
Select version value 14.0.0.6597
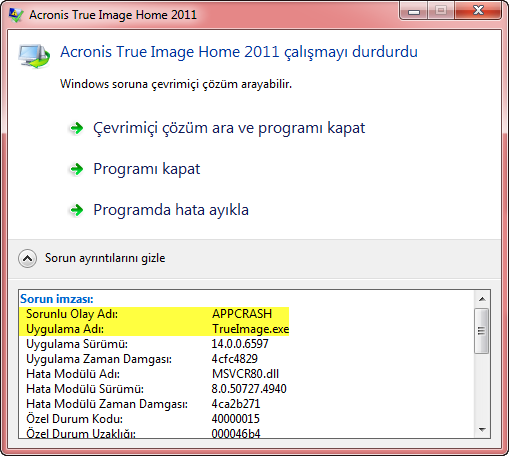pos(240,344)
